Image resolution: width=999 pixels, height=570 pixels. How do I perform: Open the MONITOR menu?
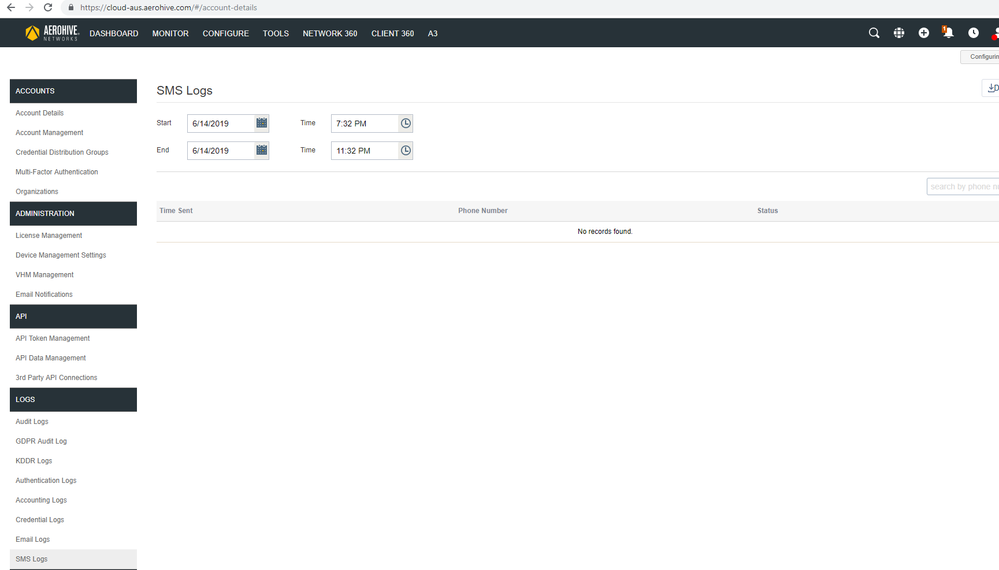170,34
